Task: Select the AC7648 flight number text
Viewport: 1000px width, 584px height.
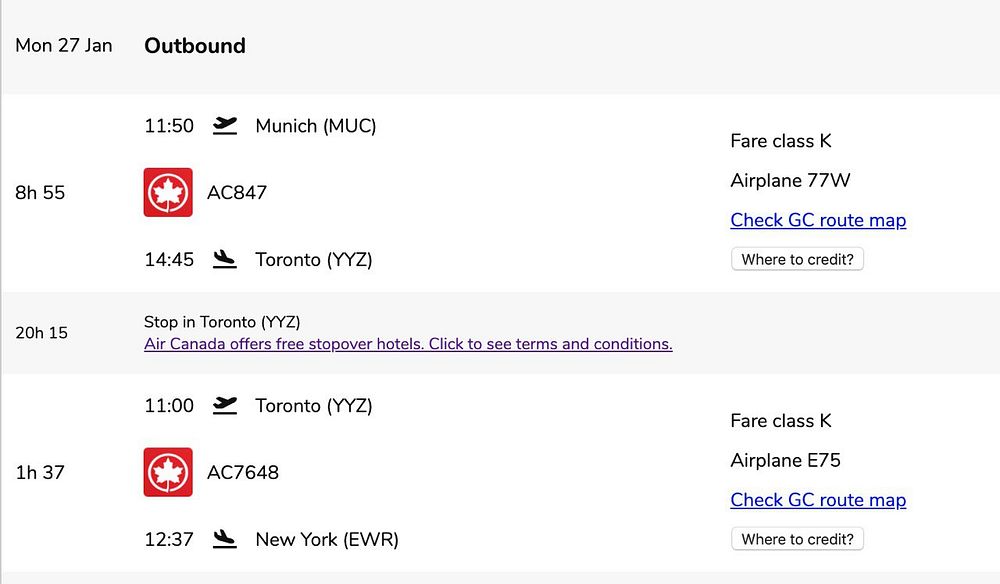Action: (243, 473)
